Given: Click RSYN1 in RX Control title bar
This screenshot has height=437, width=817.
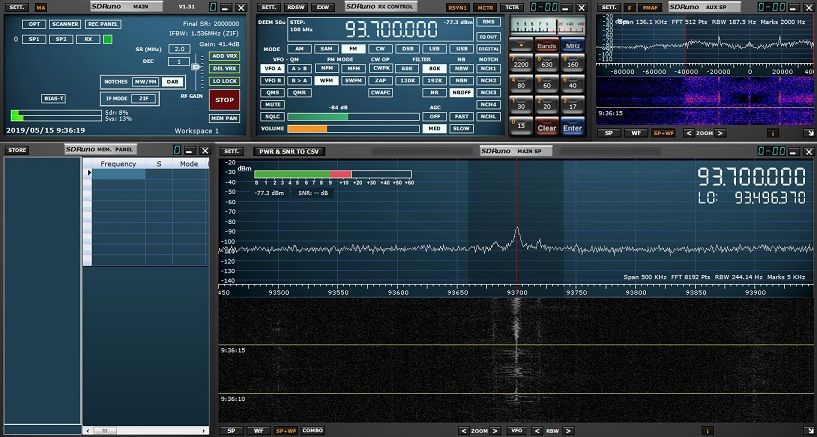Looking at the screenshot, I should [x=457, y=8].
